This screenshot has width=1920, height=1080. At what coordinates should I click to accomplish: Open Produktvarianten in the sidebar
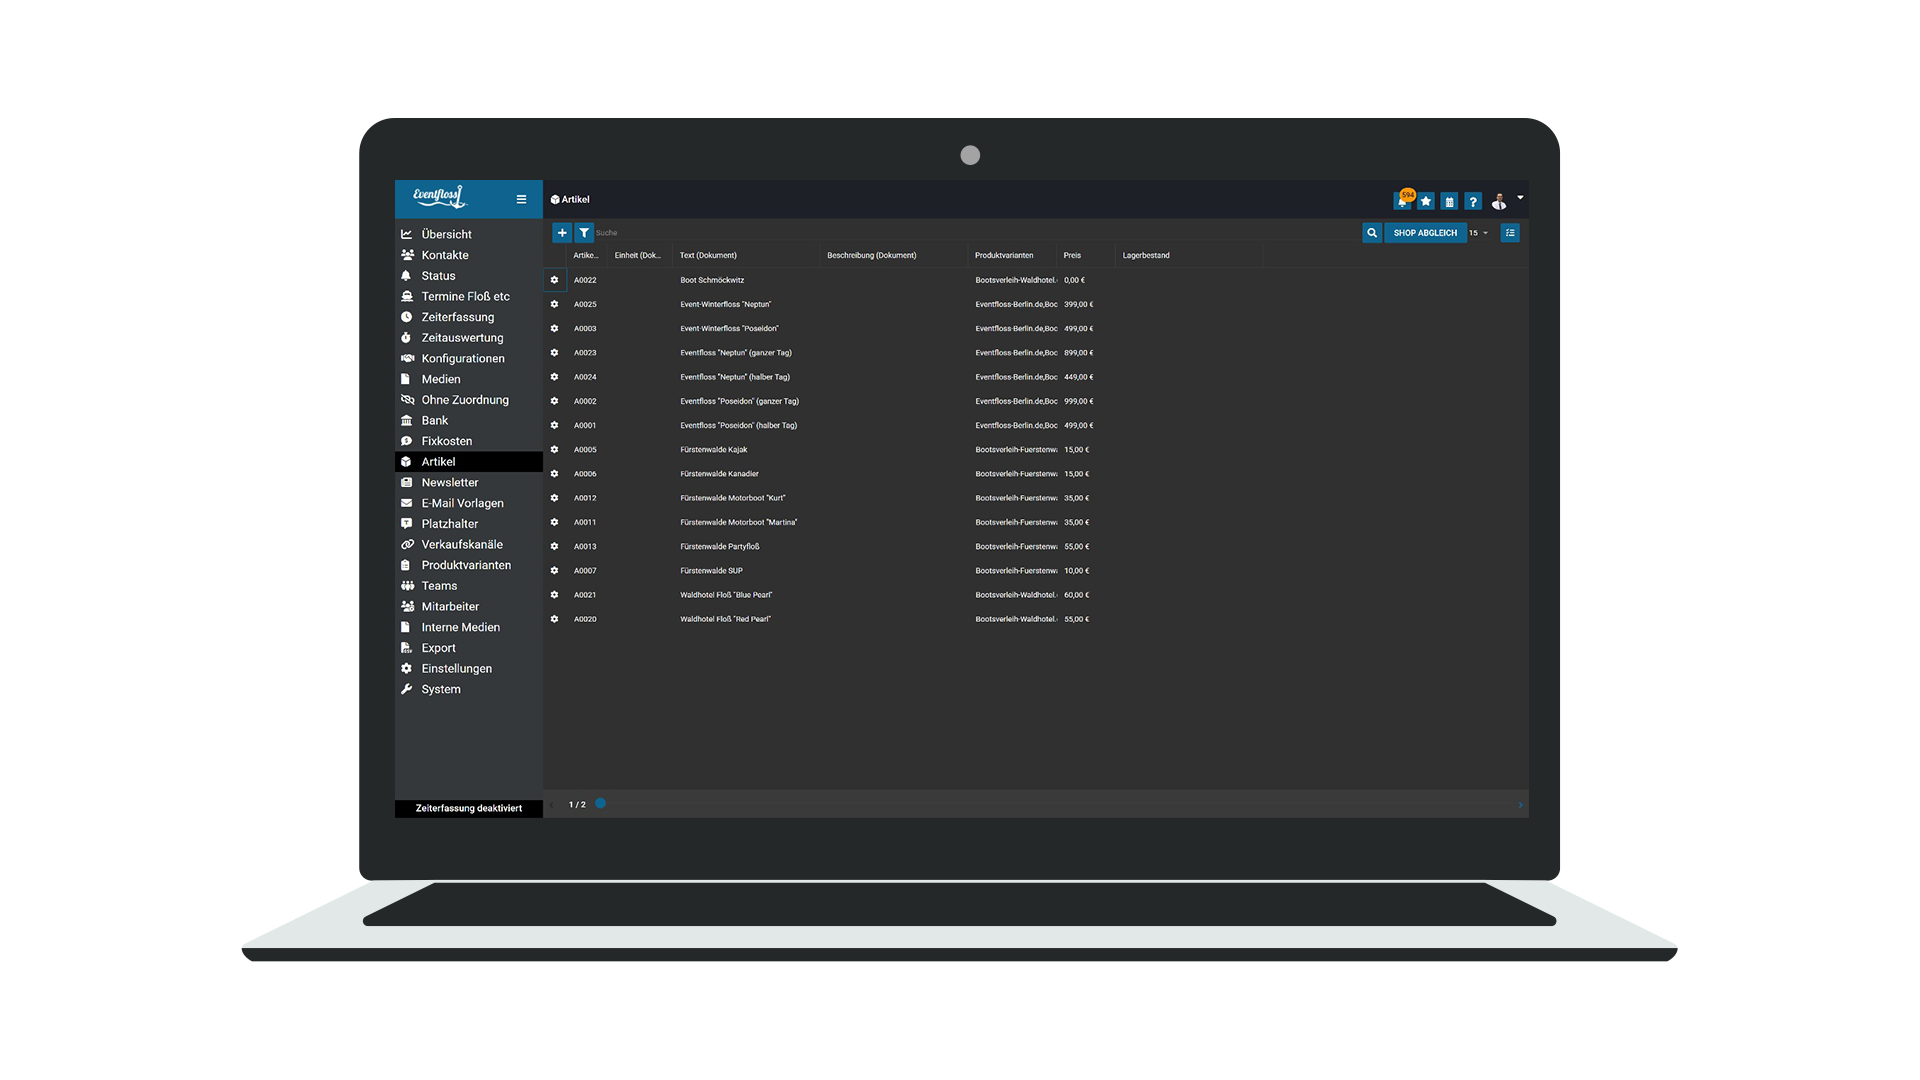click(x=466, y=565)
